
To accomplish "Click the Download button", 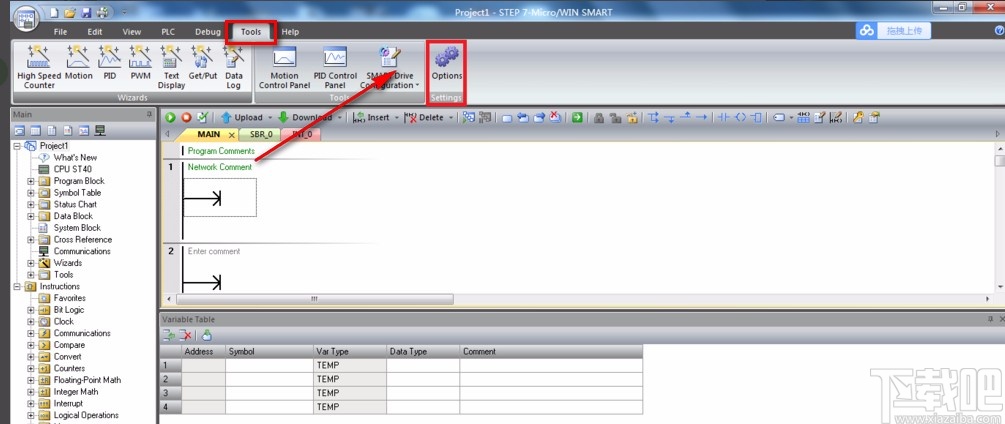I will click(x=306, y=118).
